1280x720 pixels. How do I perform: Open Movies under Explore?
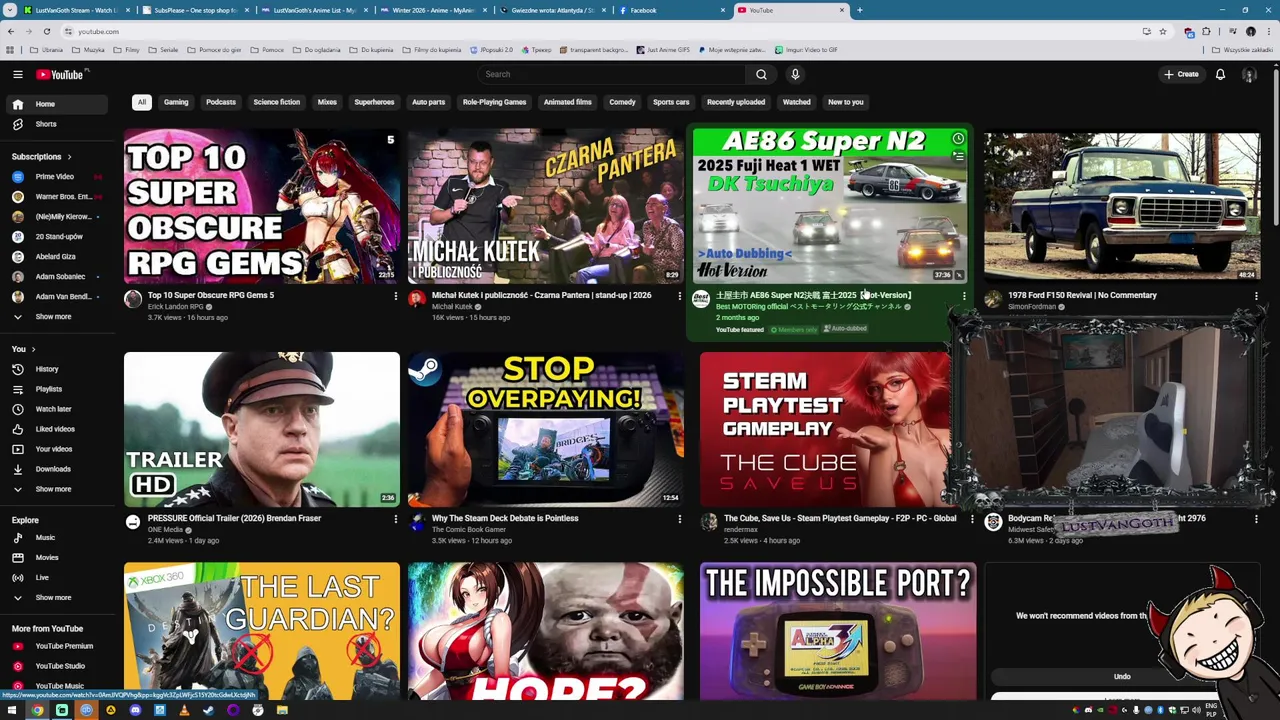tap(55, 557)
